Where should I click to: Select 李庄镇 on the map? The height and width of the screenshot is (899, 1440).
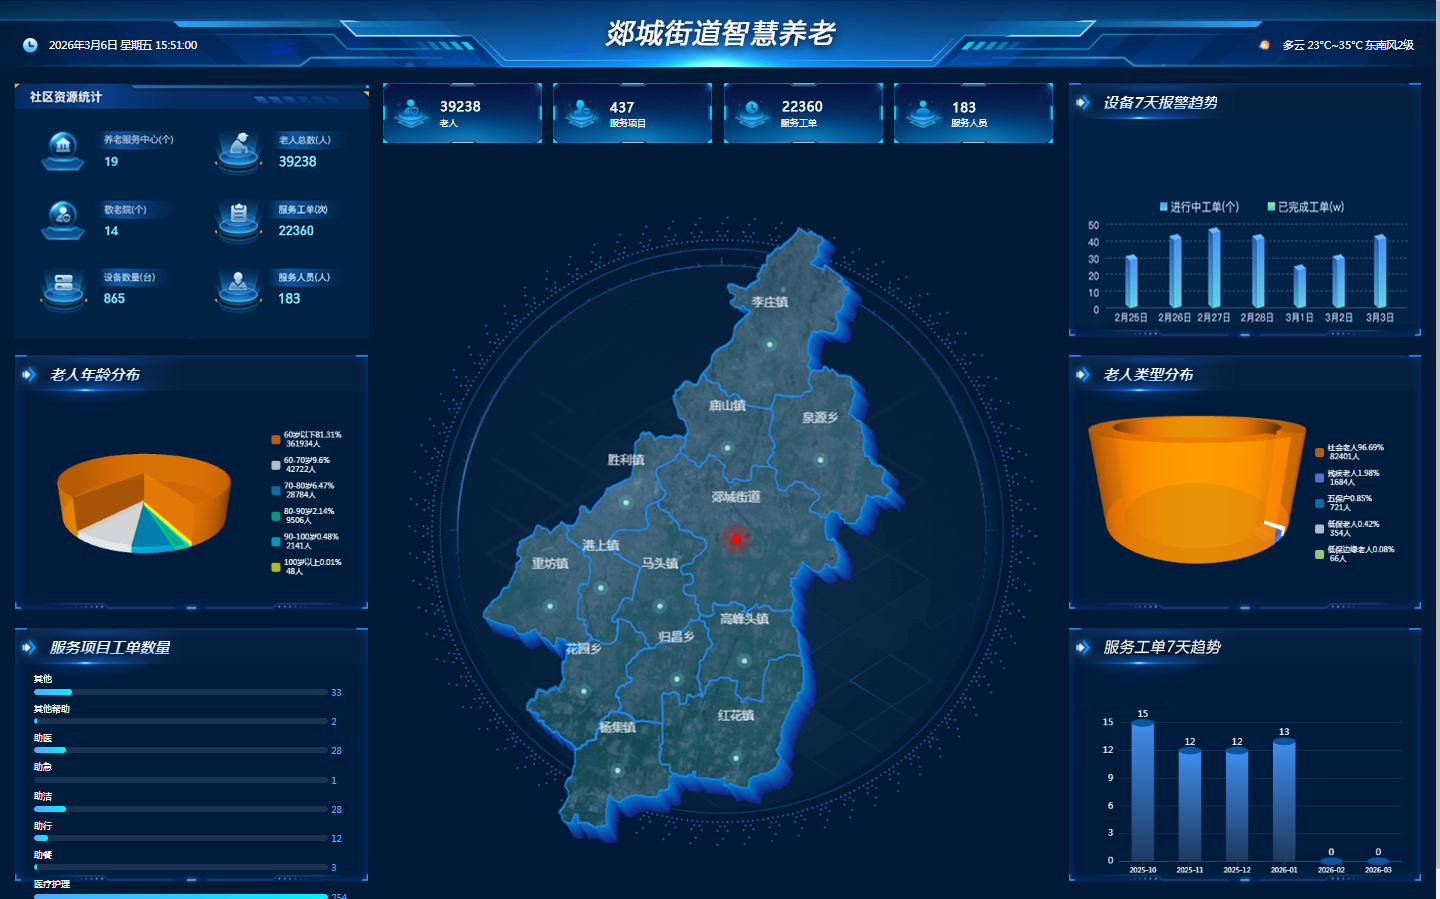pos(769,302)
